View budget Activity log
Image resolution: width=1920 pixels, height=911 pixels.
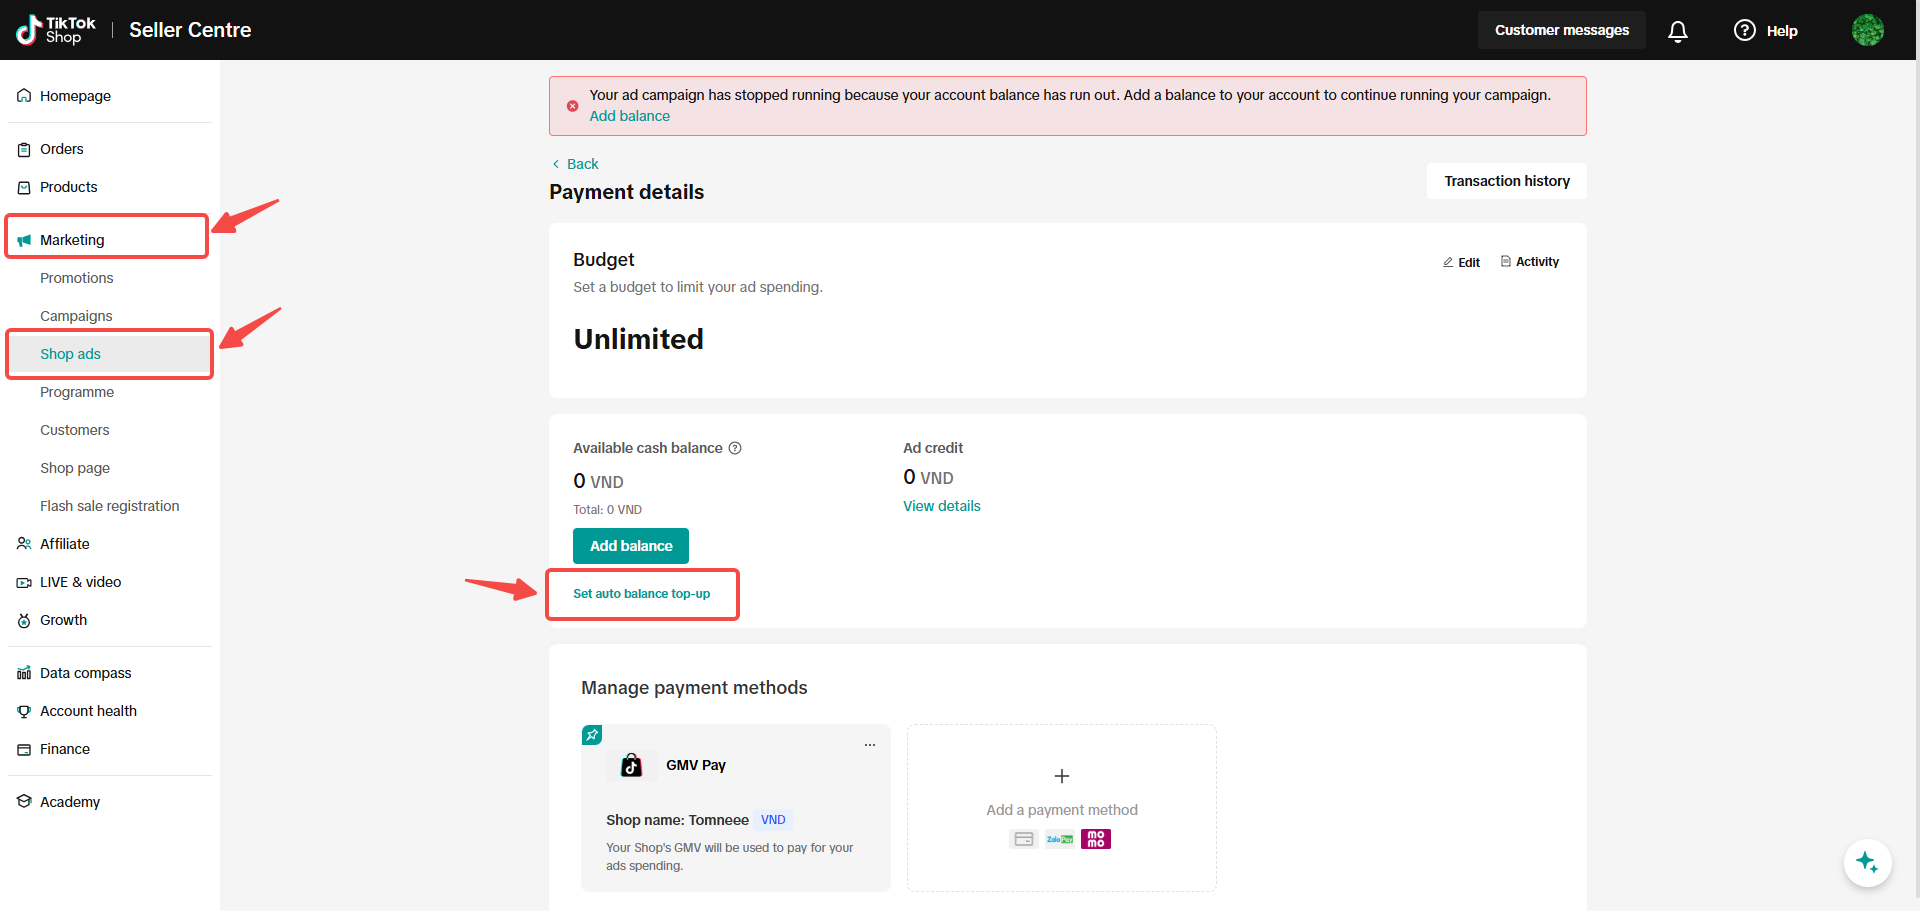(x=1530, y=262)
